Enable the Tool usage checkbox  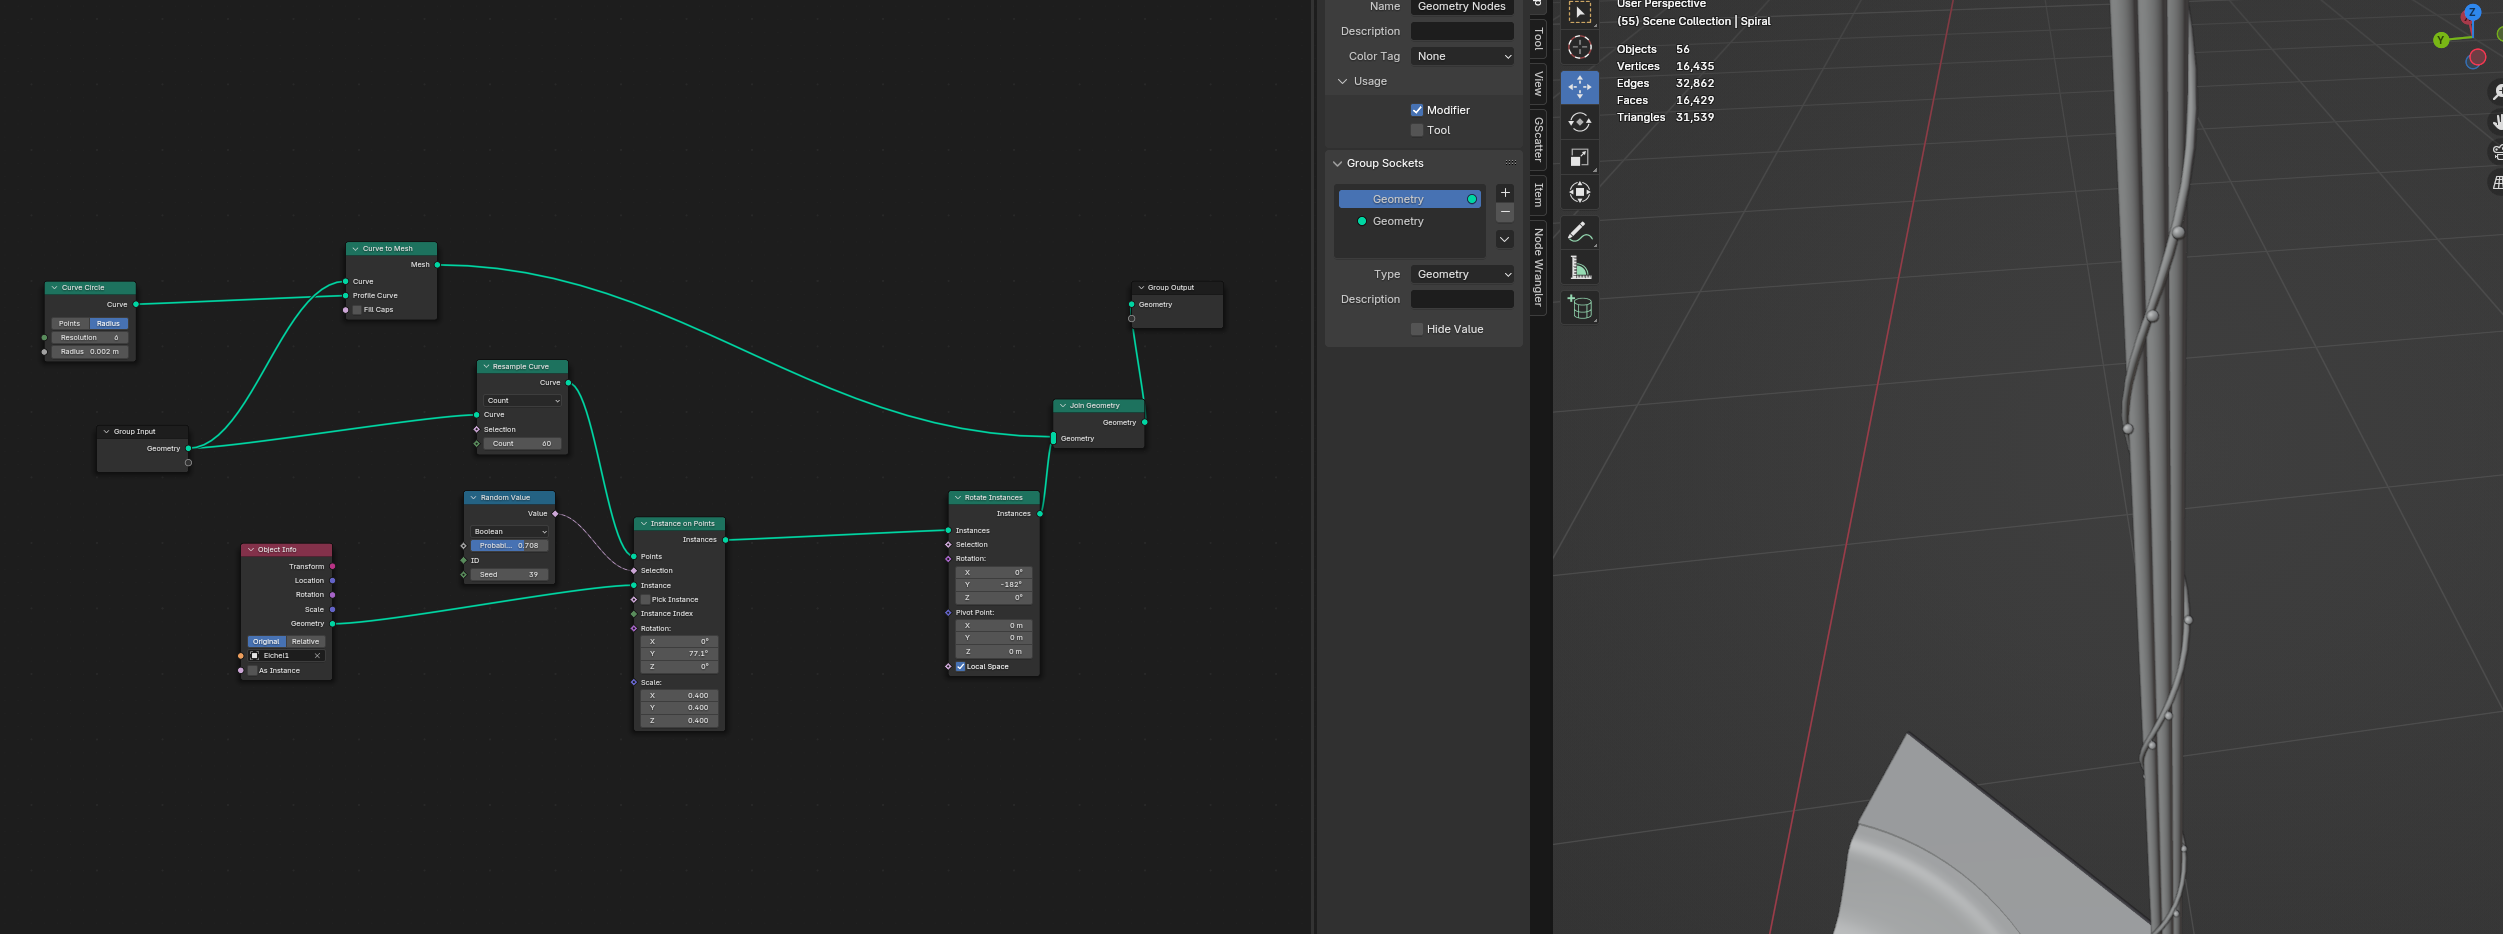[x=1416, y=130]
